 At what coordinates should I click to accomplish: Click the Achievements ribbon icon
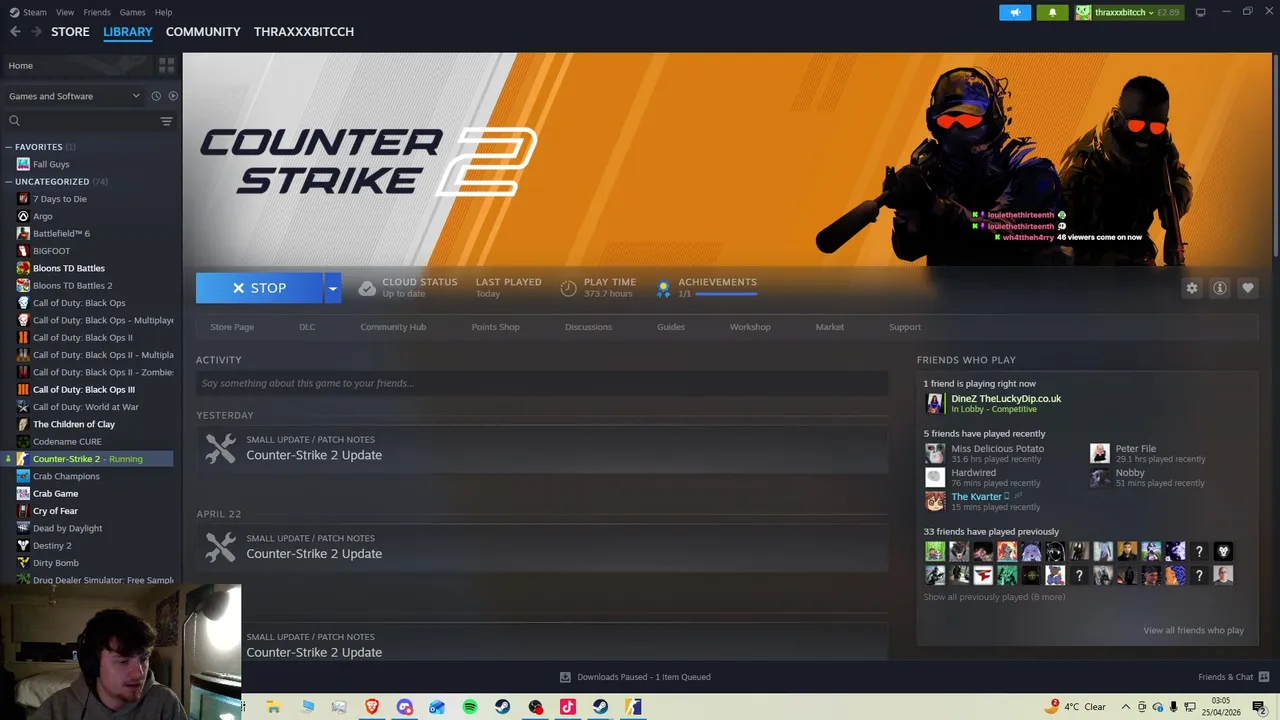tap(662, 288)
